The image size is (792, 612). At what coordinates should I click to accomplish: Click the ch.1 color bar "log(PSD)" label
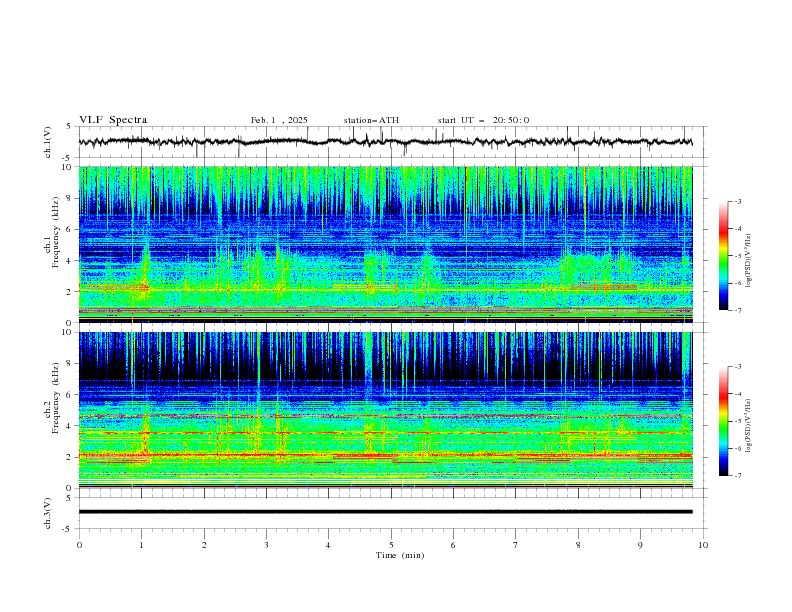click(x=748, y=261)
